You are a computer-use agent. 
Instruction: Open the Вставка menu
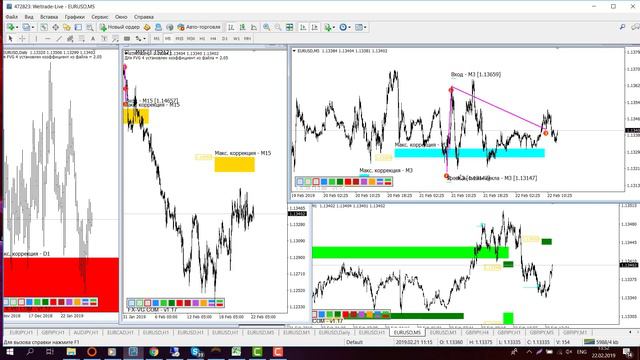(49, 17)
